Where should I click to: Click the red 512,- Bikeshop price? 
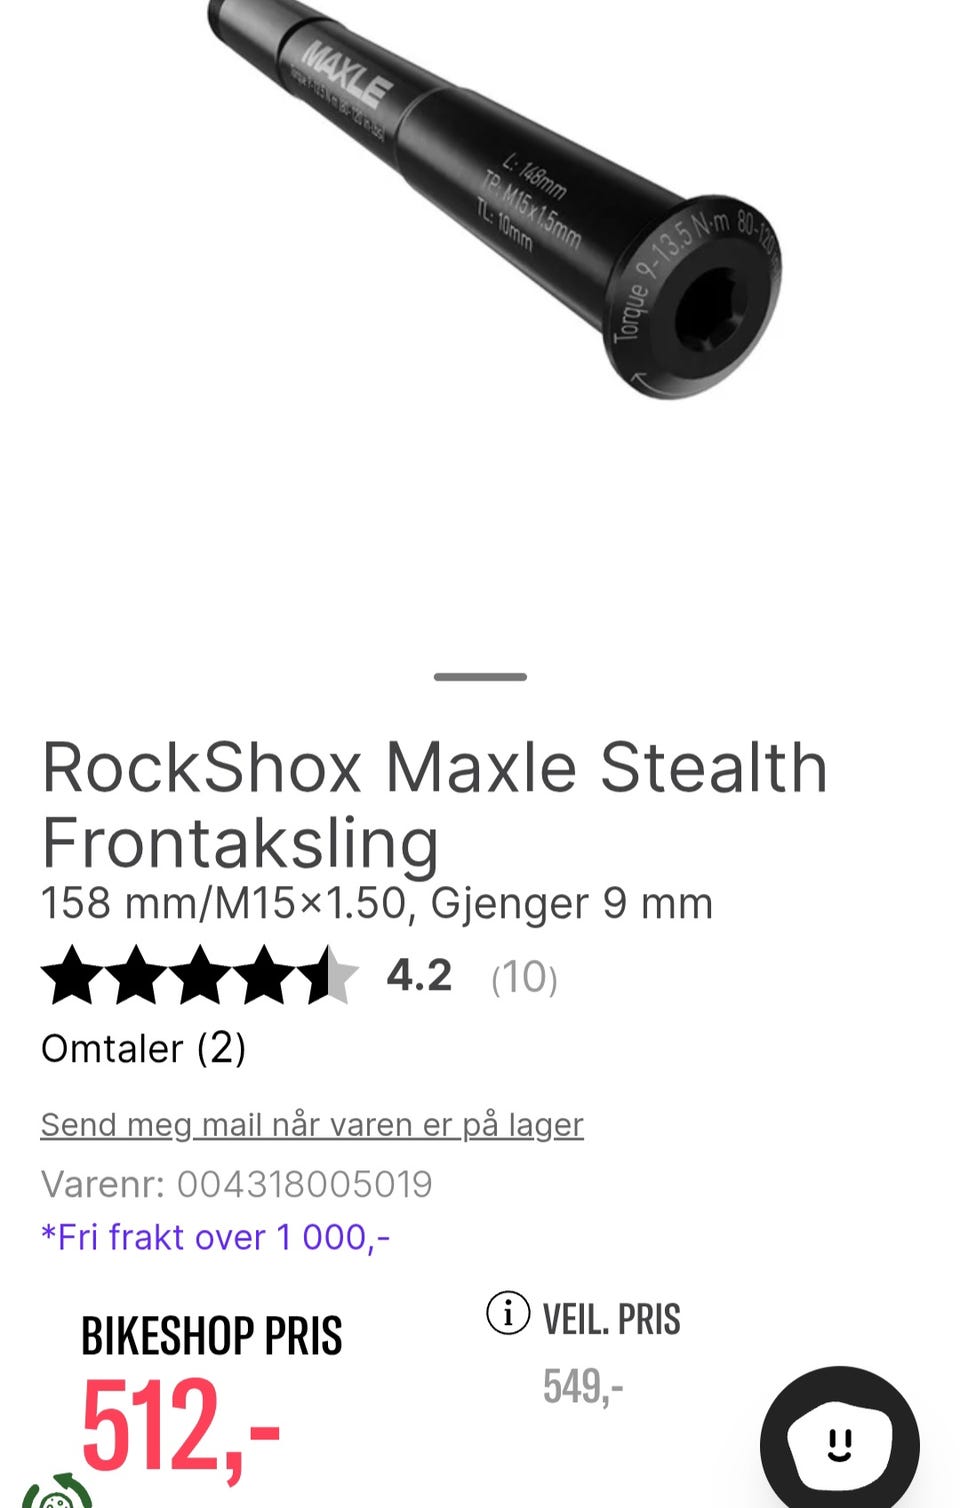[x=180, y=1426]
